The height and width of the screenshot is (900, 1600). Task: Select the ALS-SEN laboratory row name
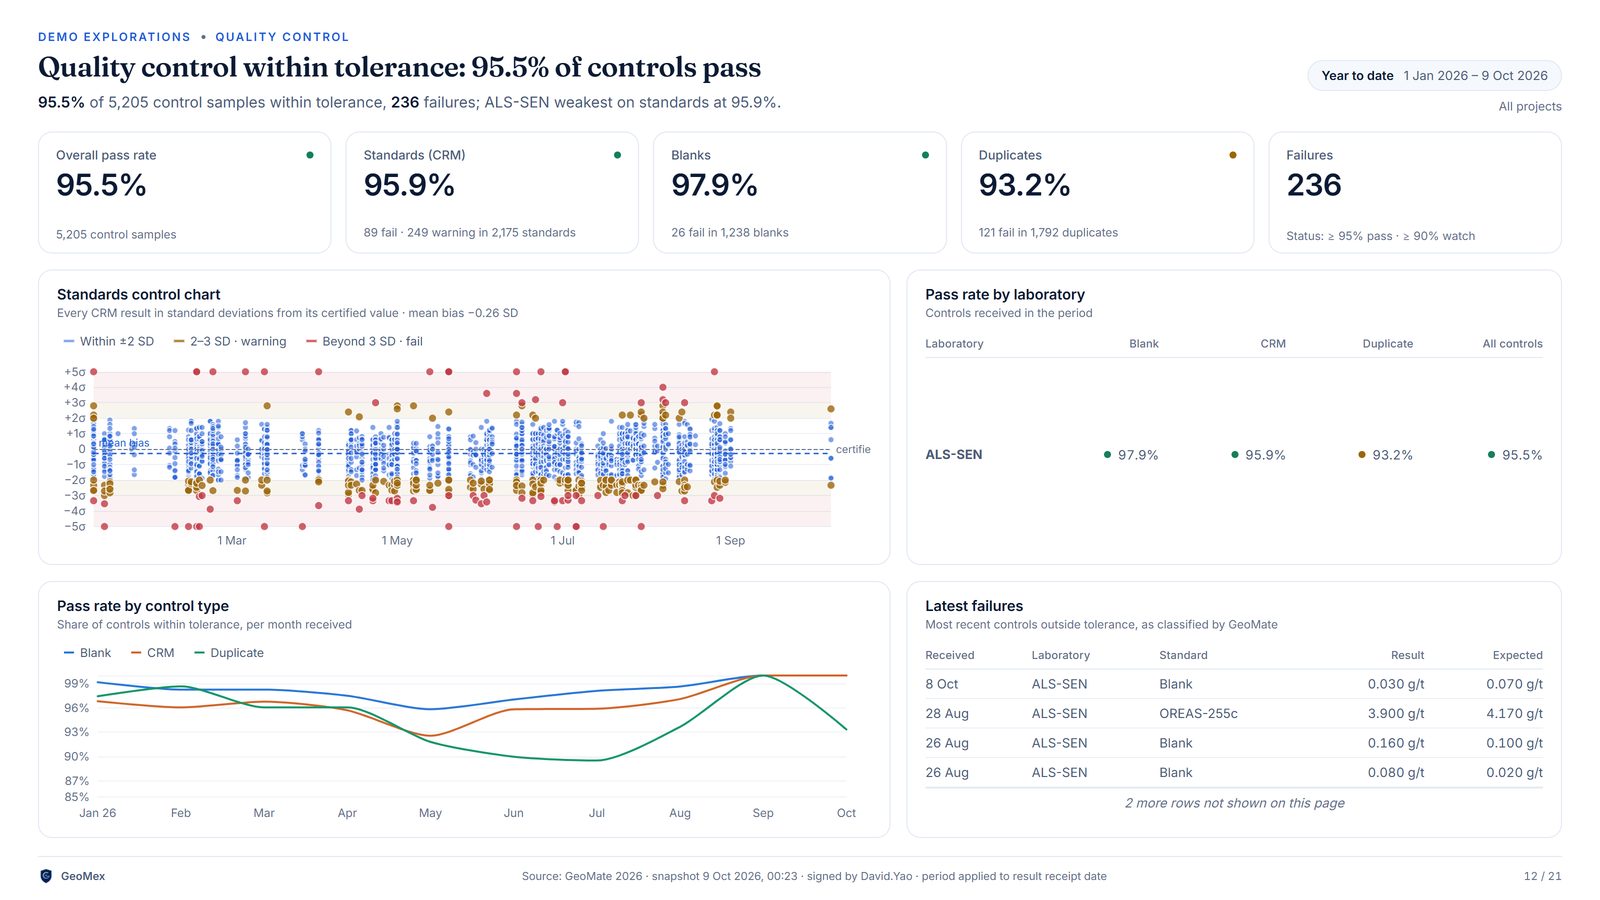pyautogui.click(x=953, y=455)
